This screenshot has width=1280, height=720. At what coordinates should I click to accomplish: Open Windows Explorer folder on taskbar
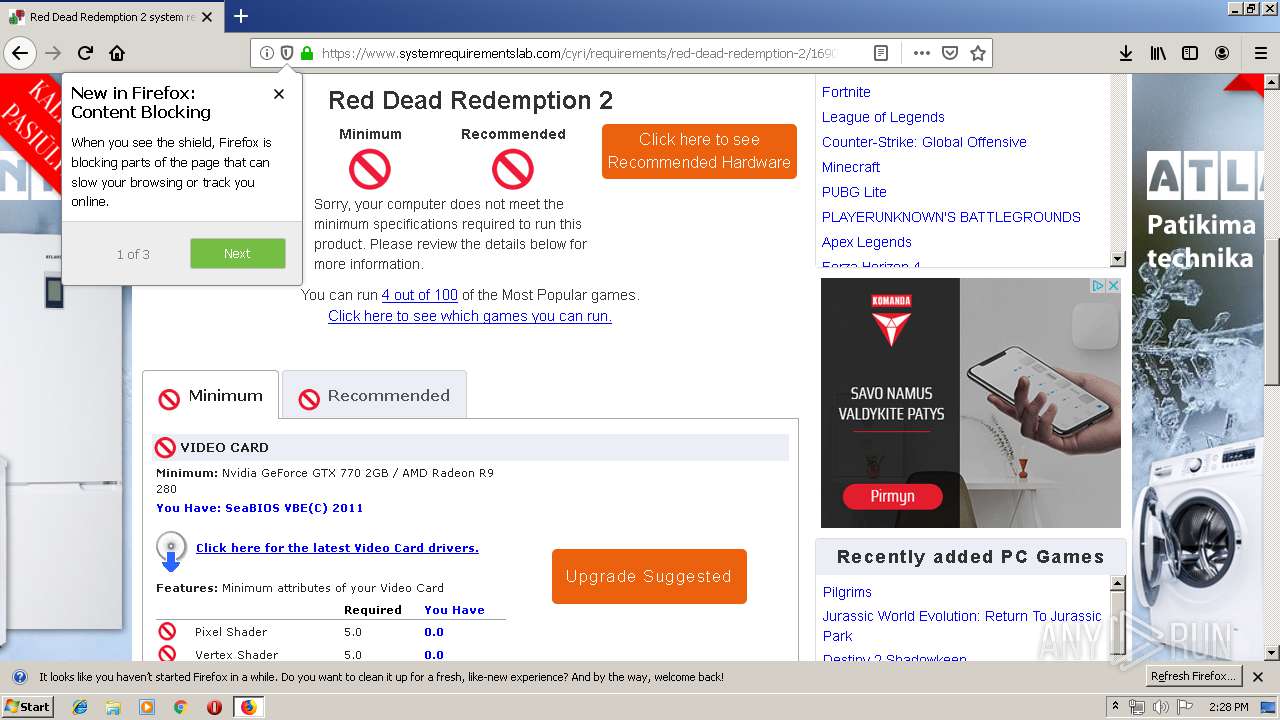coord(113,707)
